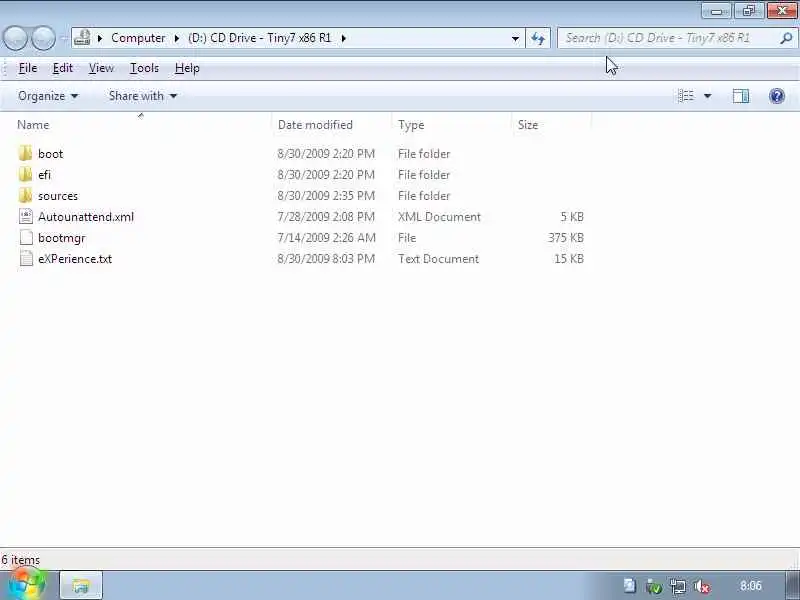The width and height of the screenshot is (800, 600).
Task: Open network tray icon
Action: click(678, 587)
